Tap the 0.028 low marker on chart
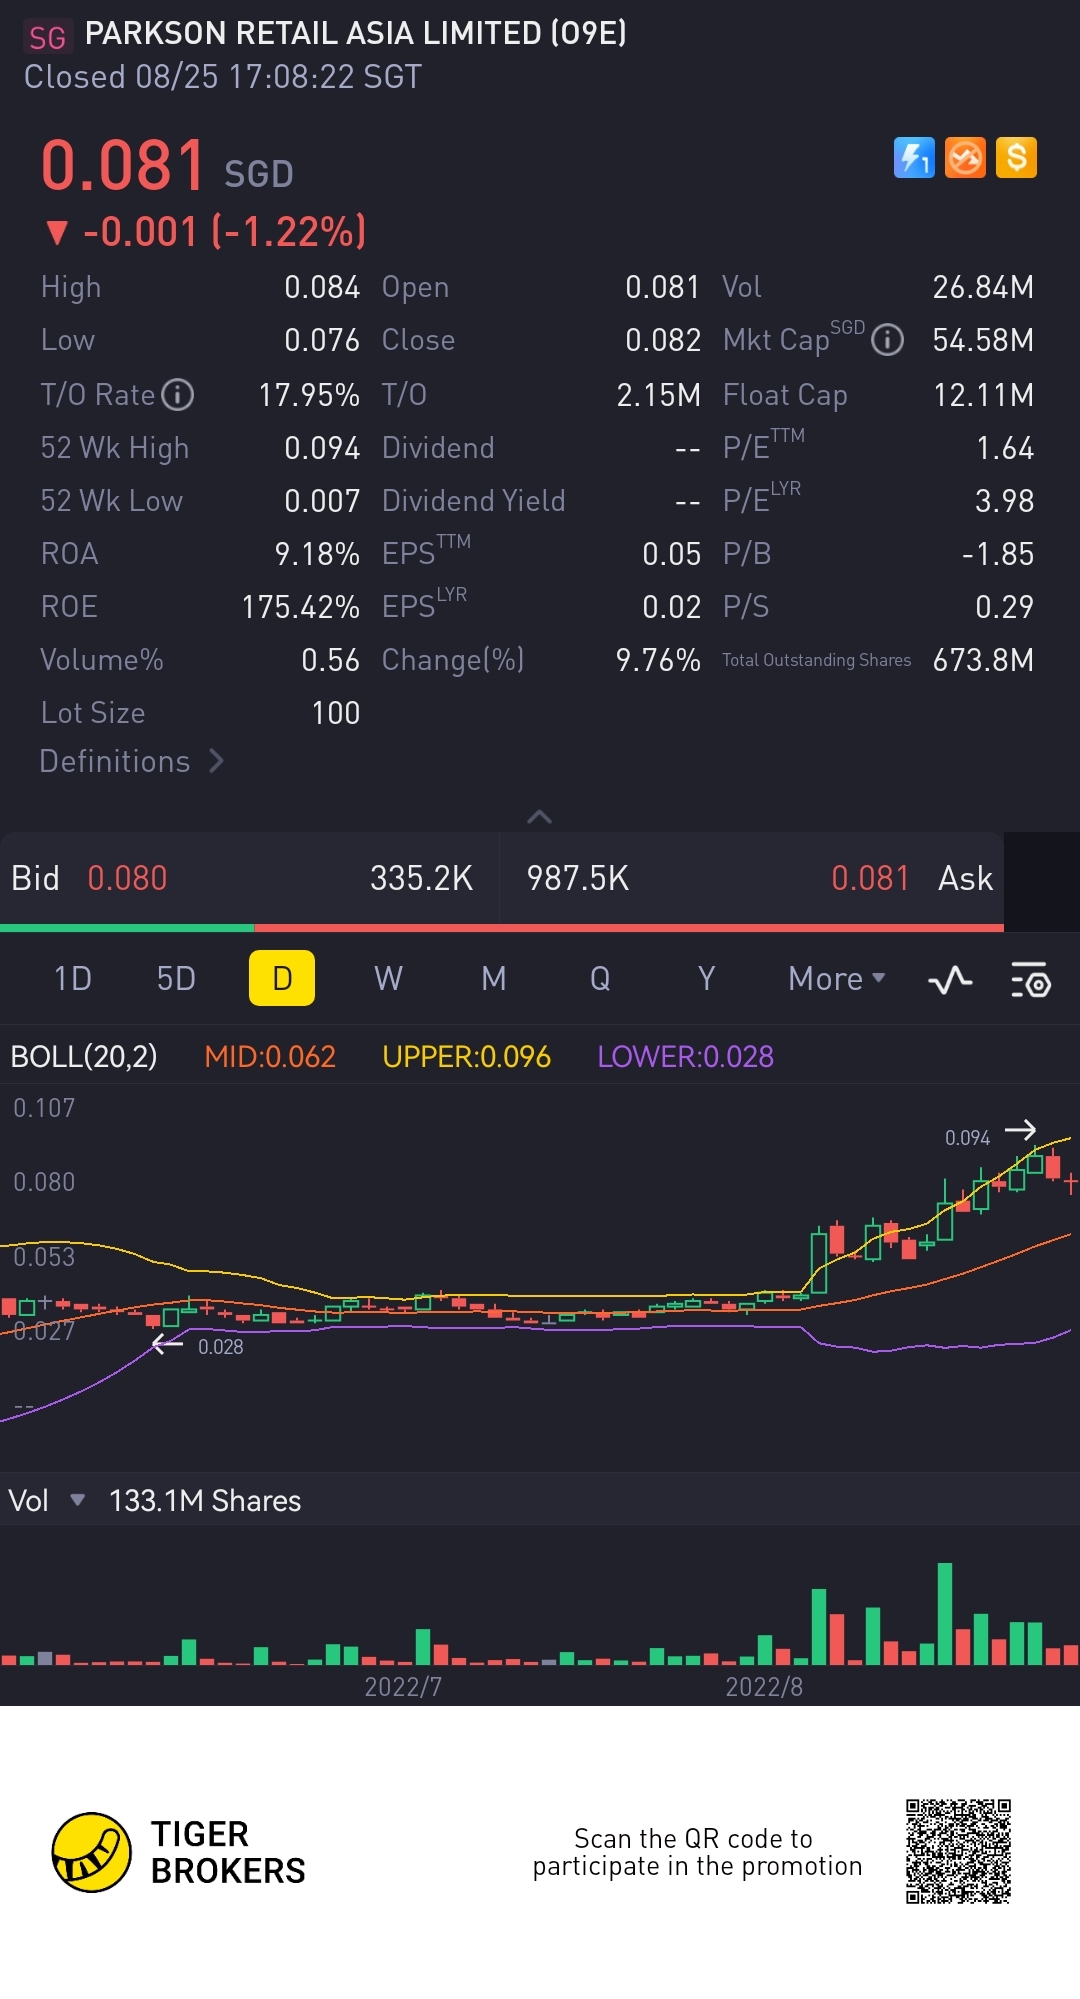This screenshot has width=1080, height=1999. click(x=220, y=1347)
